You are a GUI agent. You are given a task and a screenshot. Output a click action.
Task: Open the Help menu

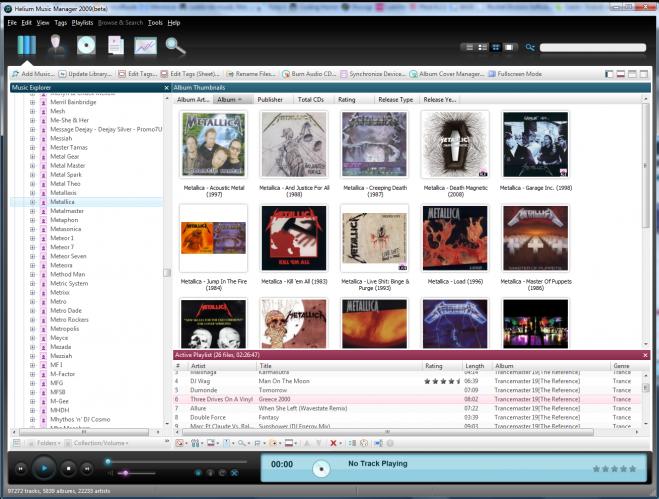tap(174, 23)
